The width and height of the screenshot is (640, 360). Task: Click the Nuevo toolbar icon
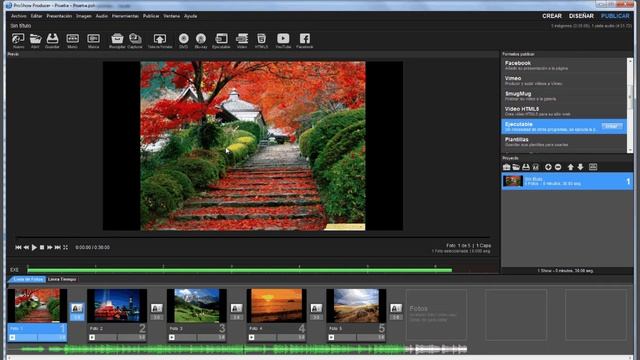(x=18, y=39)
